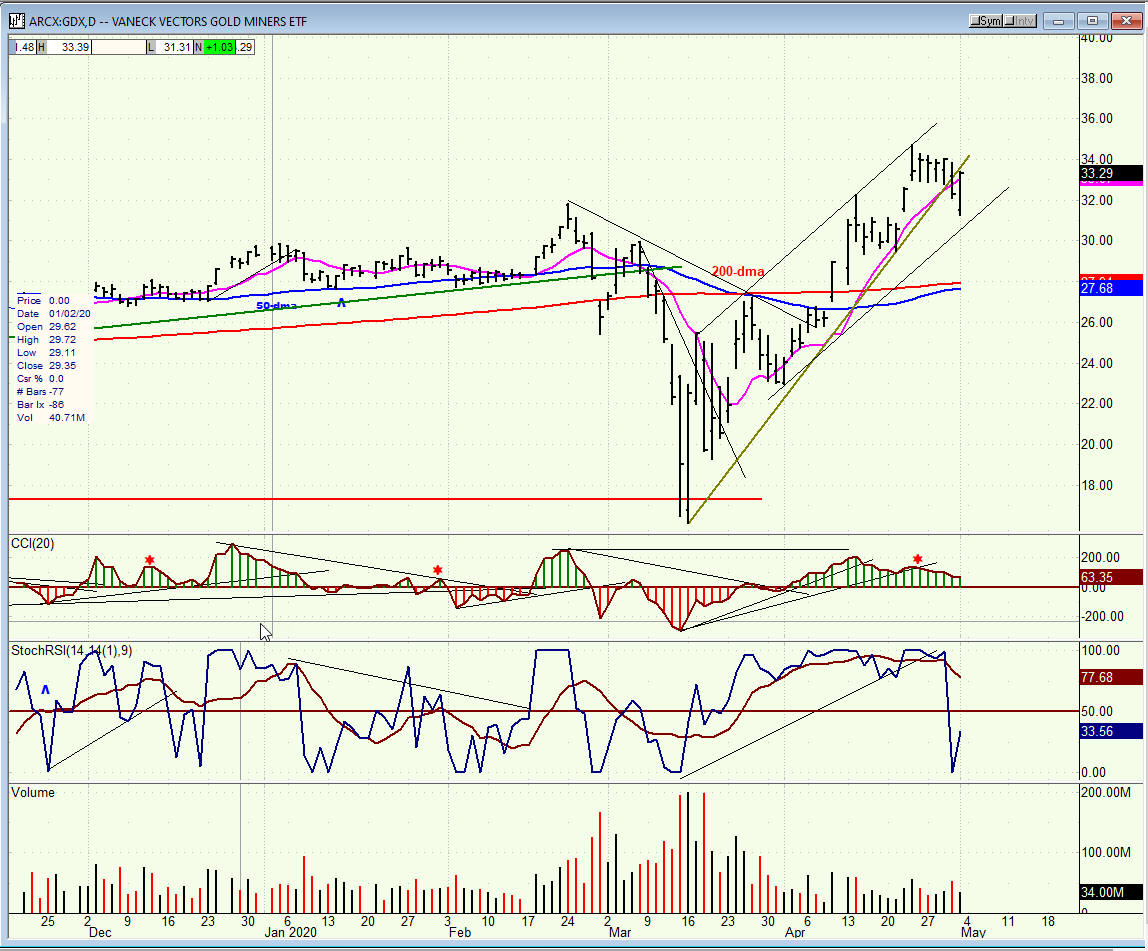Click the CCI(20) indicator label
The image size is (1148, 951).
[33, 543]
